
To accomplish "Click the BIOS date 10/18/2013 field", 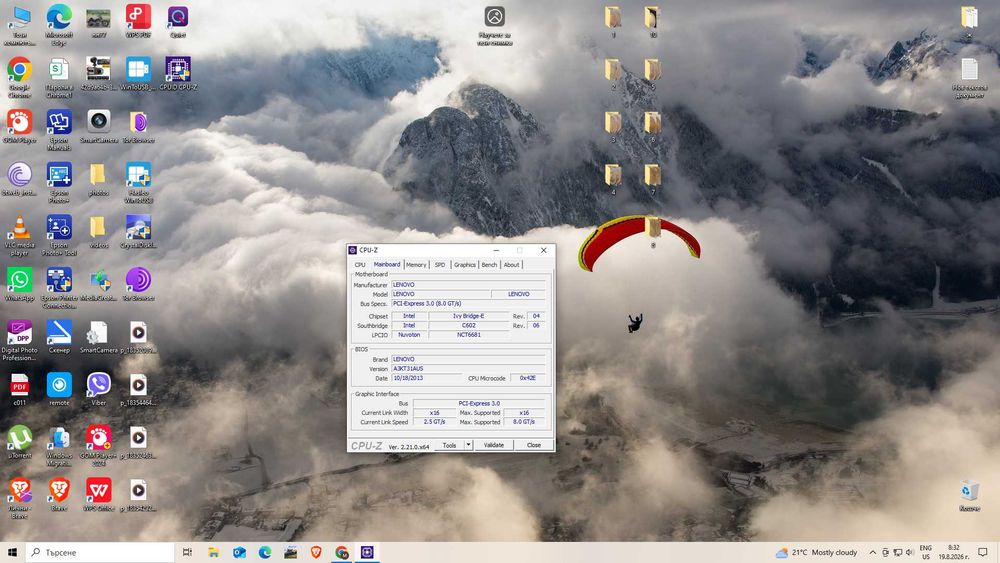I will 426,378.
